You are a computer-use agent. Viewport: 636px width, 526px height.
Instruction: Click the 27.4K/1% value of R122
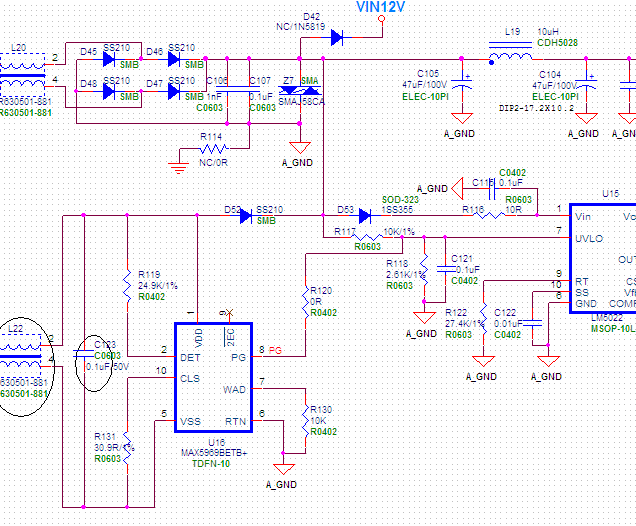(x=465, y=323)
